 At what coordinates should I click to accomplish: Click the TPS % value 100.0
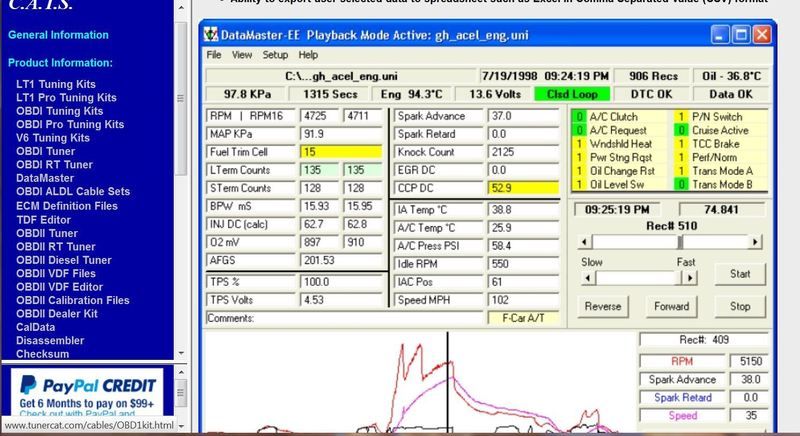341,282
